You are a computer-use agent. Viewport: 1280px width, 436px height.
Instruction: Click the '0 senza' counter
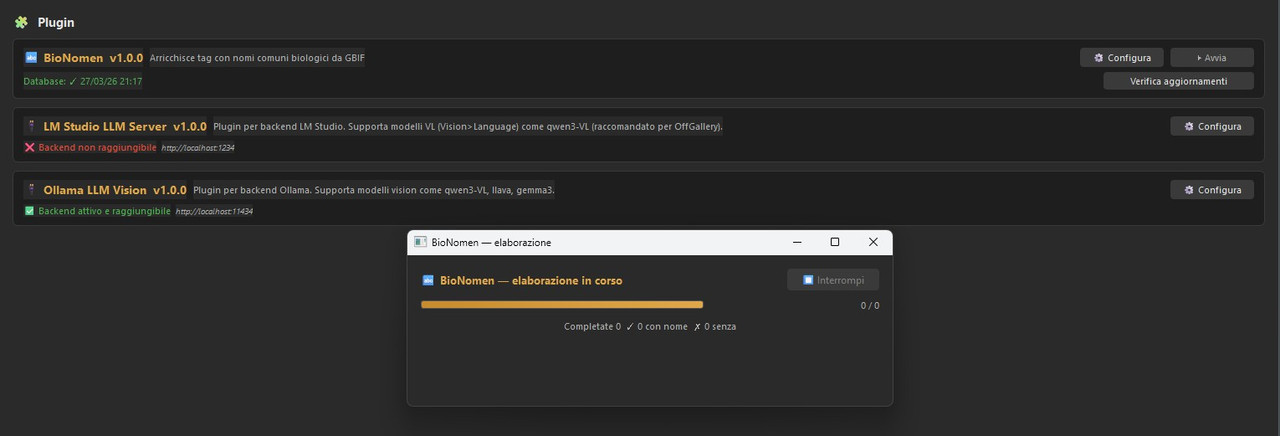click(x=720, y=326)
